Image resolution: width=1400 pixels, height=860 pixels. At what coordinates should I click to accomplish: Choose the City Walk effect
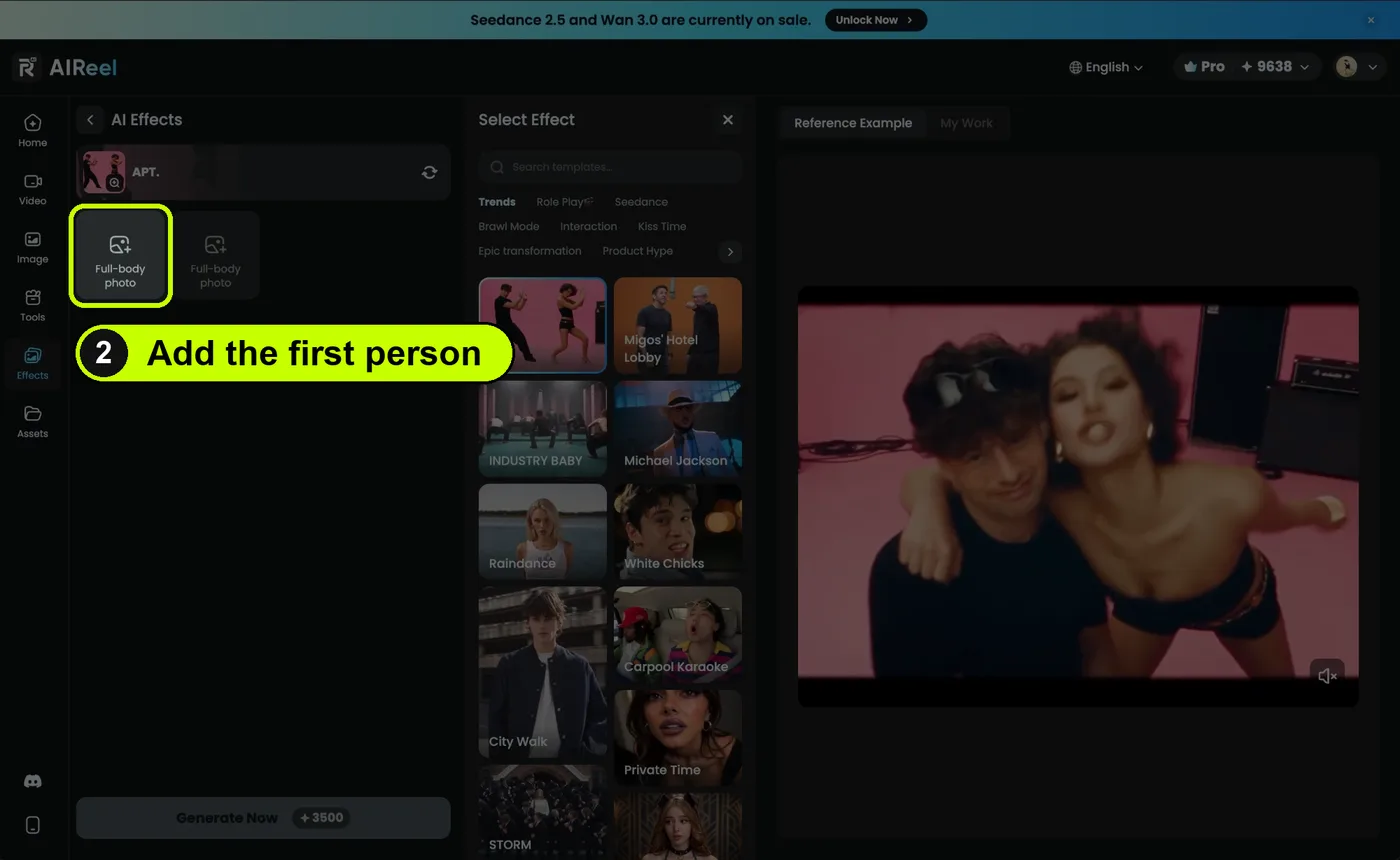tap(543, 672)
